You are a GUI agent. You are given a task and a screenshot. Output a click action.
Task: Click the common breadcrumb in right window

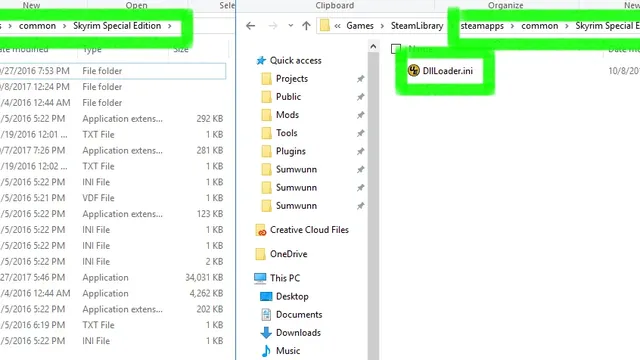pos(539,26)
